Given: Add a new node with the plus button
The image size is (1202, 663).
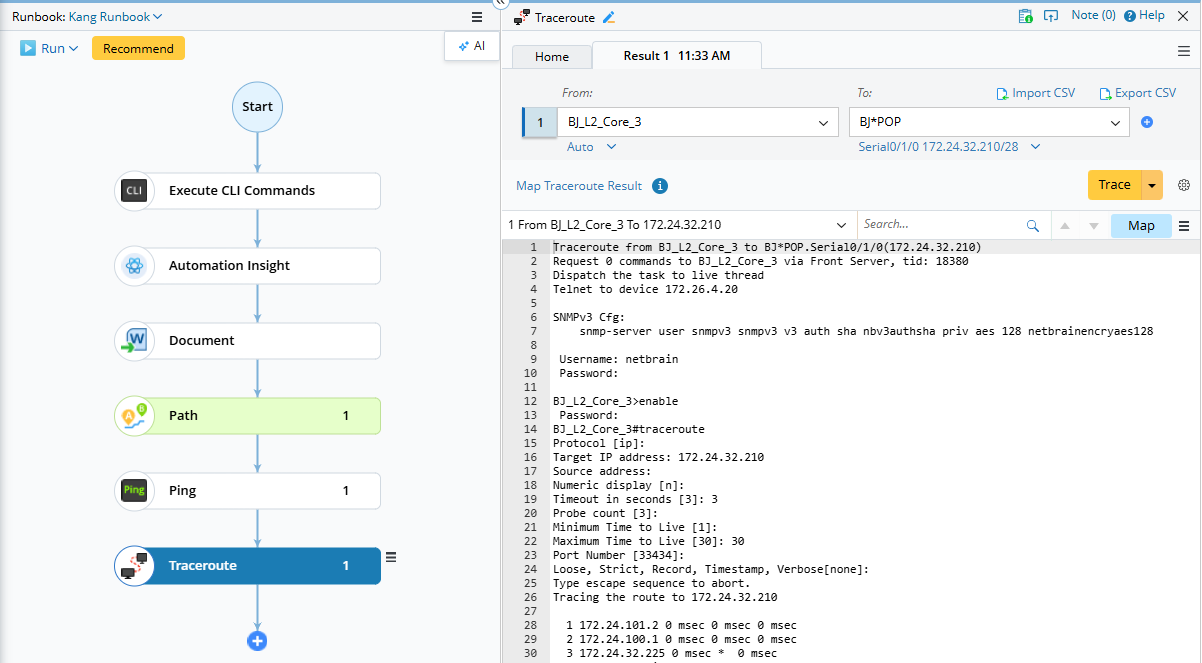Looking at the screenshot, I should pos(257,641).
